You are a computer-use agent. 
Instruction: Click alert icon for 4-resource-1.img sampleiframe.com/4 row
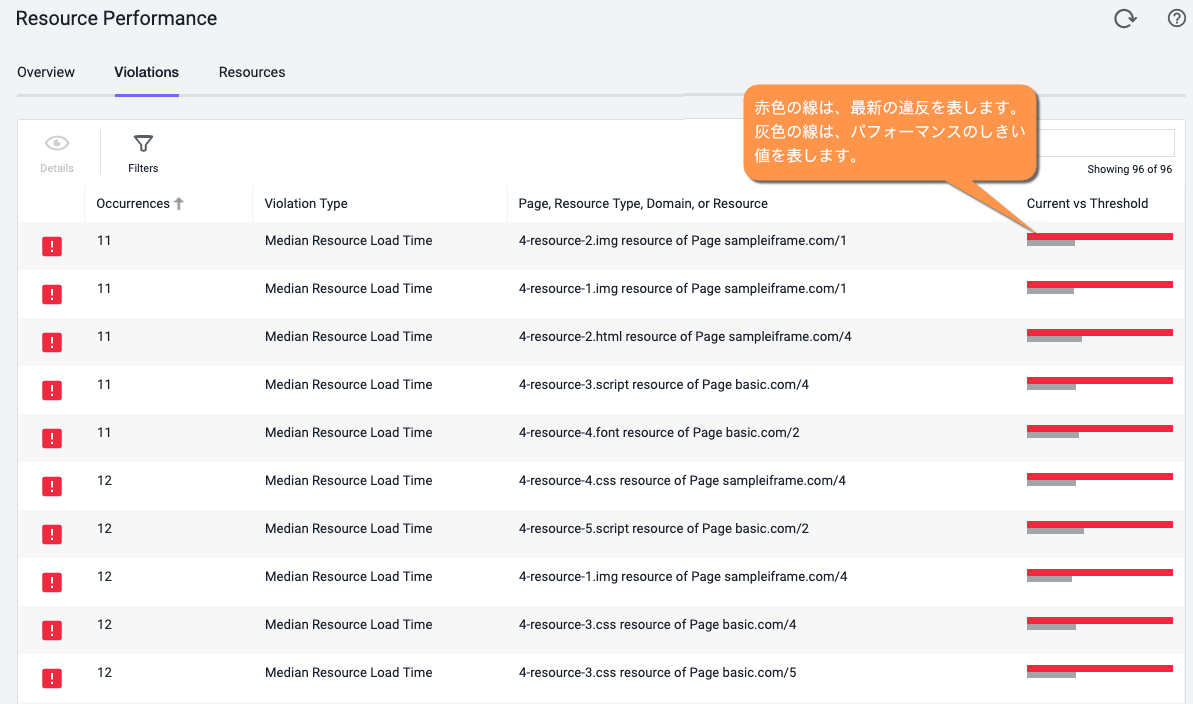click(52, 581)
